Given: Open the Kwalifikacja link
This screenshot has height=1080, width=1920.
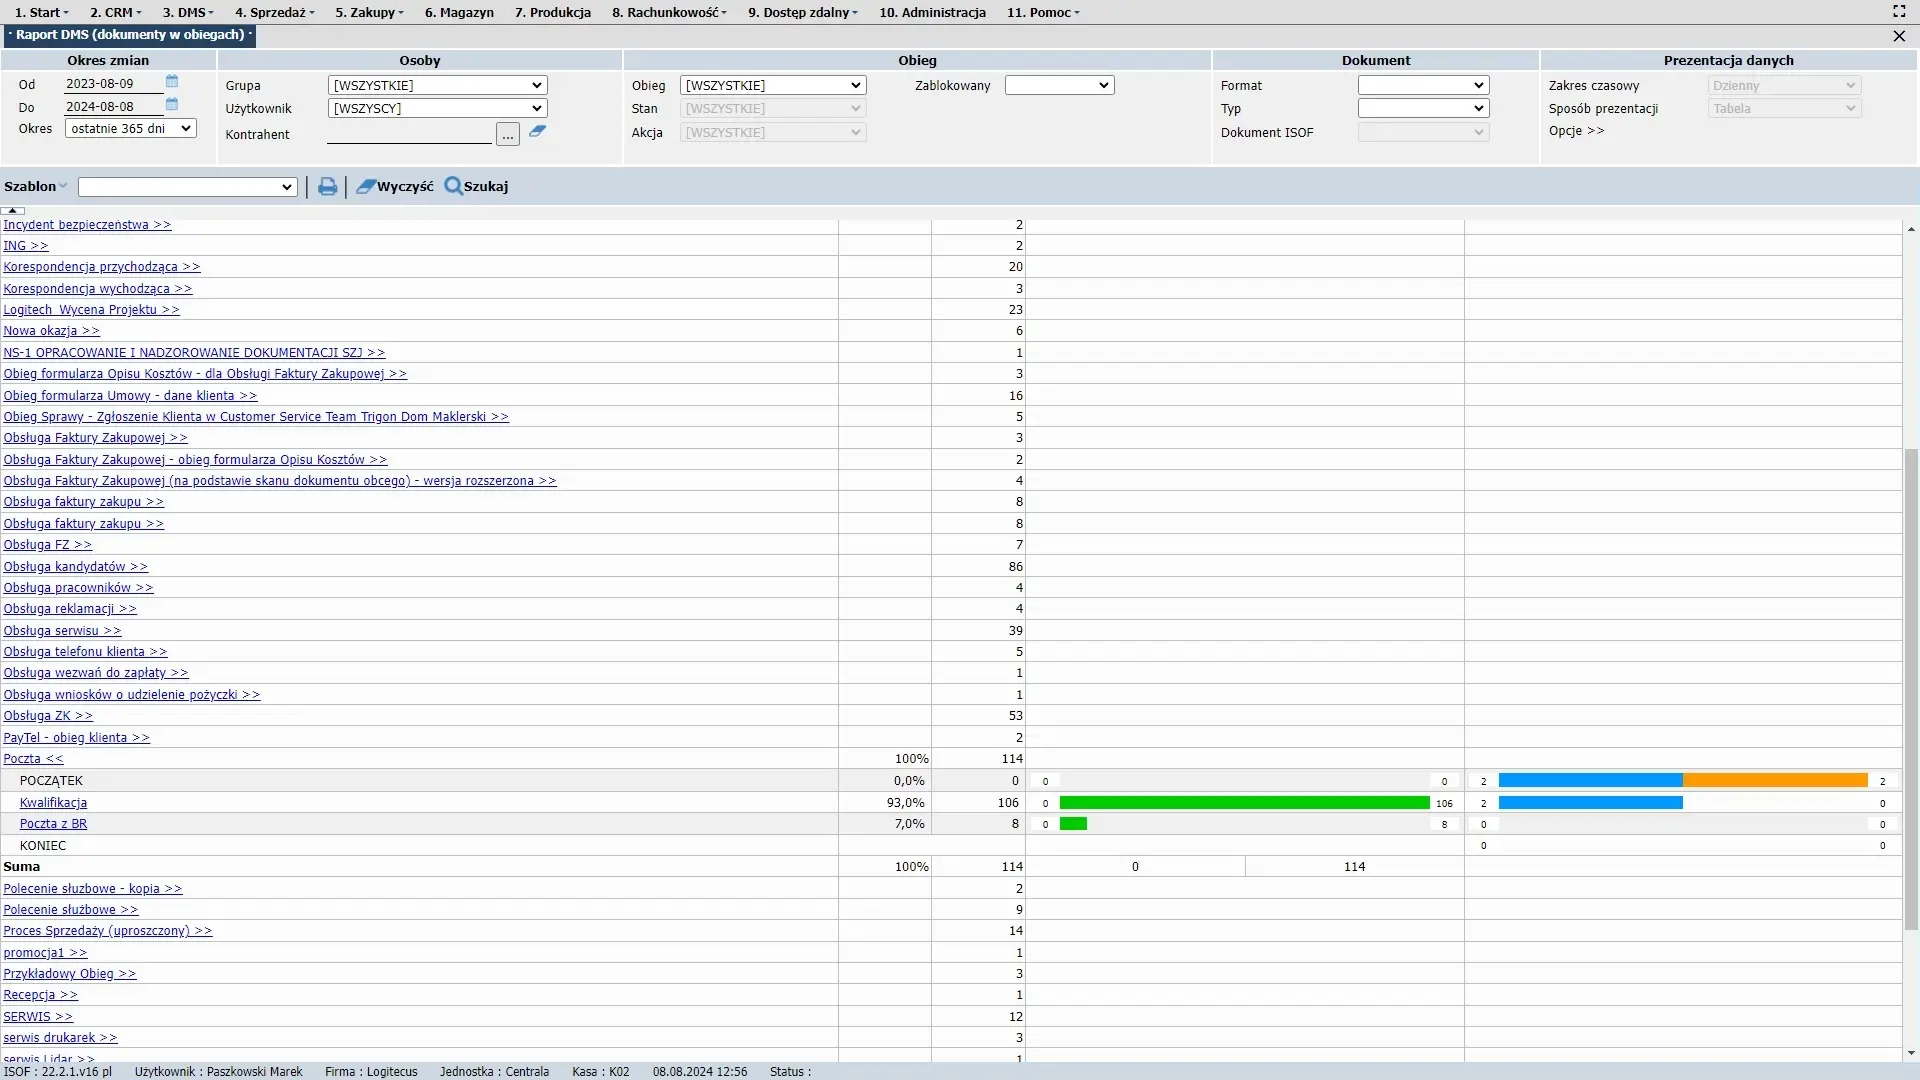Looking at the screenshot, I should [53, 803].
